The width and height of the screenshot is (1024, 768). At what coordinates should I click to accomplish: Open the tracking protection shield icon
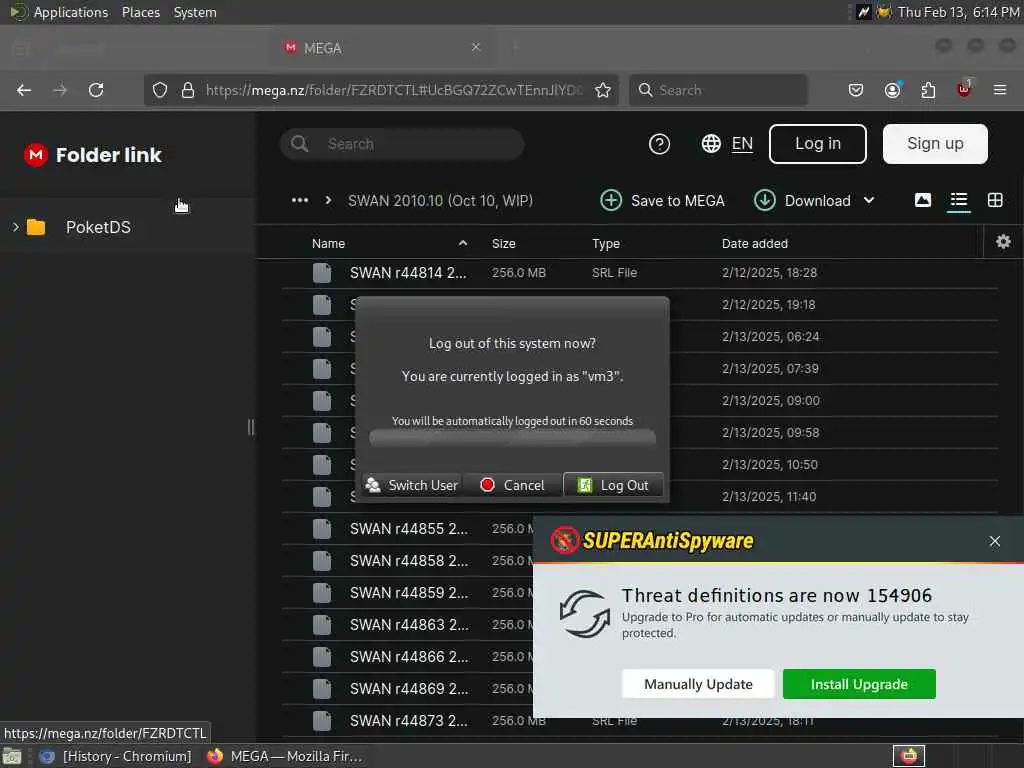[160, 90]
